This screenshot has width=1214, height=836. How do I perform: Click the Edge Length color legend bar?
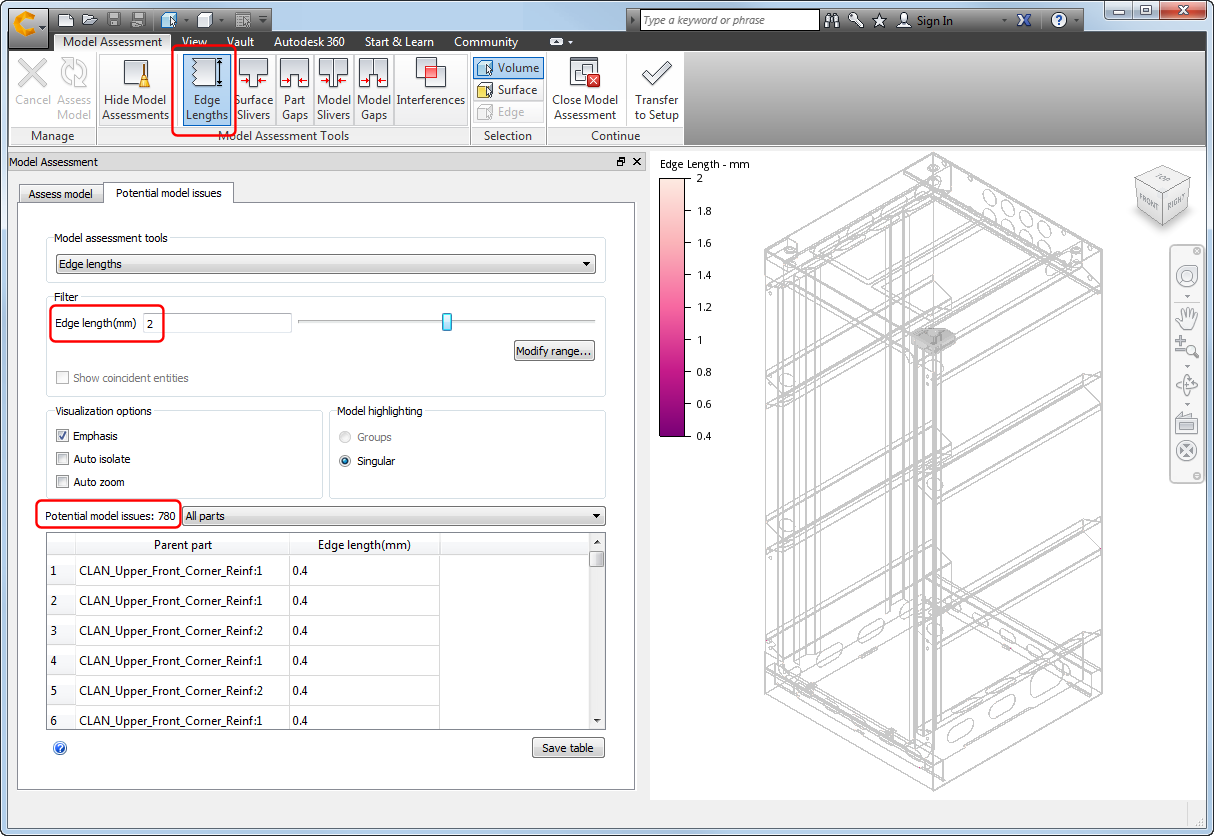pyautogui.click(x=671, y=306)
